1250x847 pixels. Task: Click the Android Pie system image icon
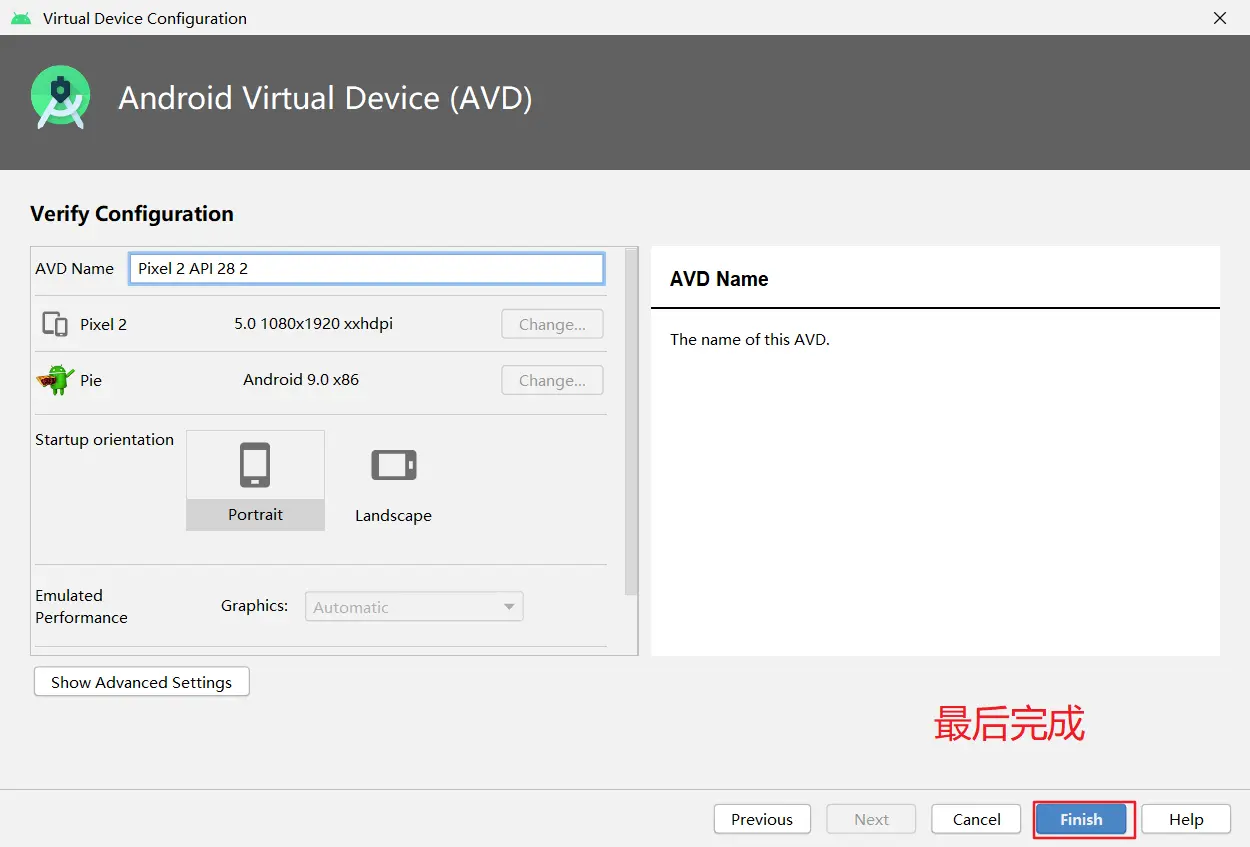[55, 380]
